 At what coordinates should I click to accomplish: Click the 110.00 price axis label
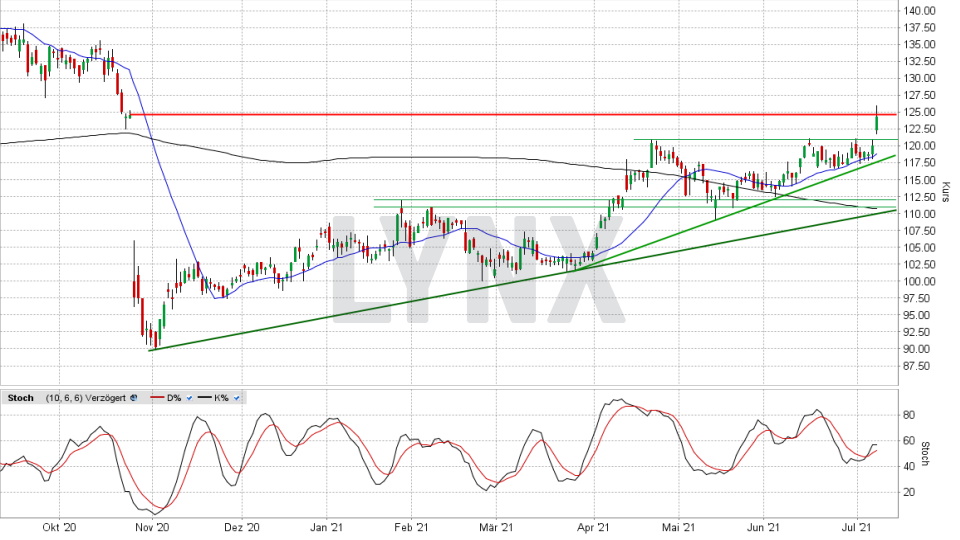[x=920, y=214]
